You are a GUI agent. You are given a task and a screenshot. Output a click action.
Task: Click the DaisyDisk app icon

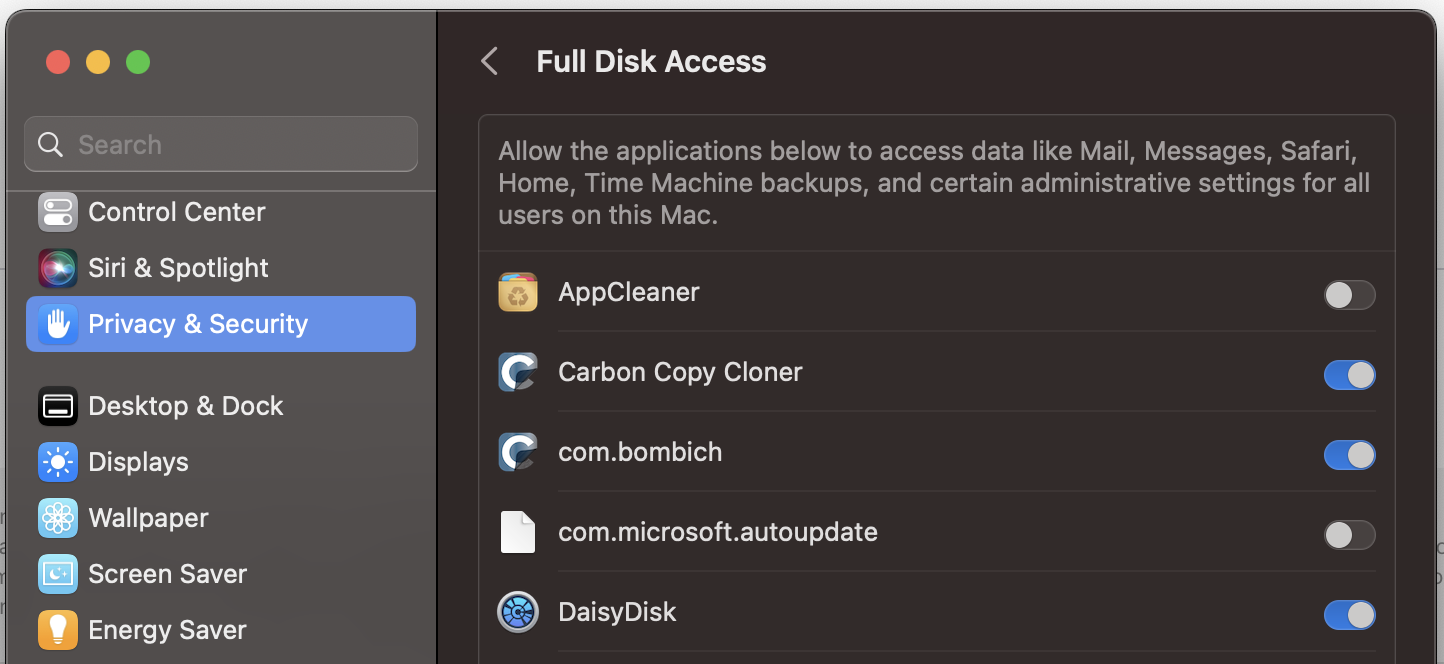tap(518, 612)
